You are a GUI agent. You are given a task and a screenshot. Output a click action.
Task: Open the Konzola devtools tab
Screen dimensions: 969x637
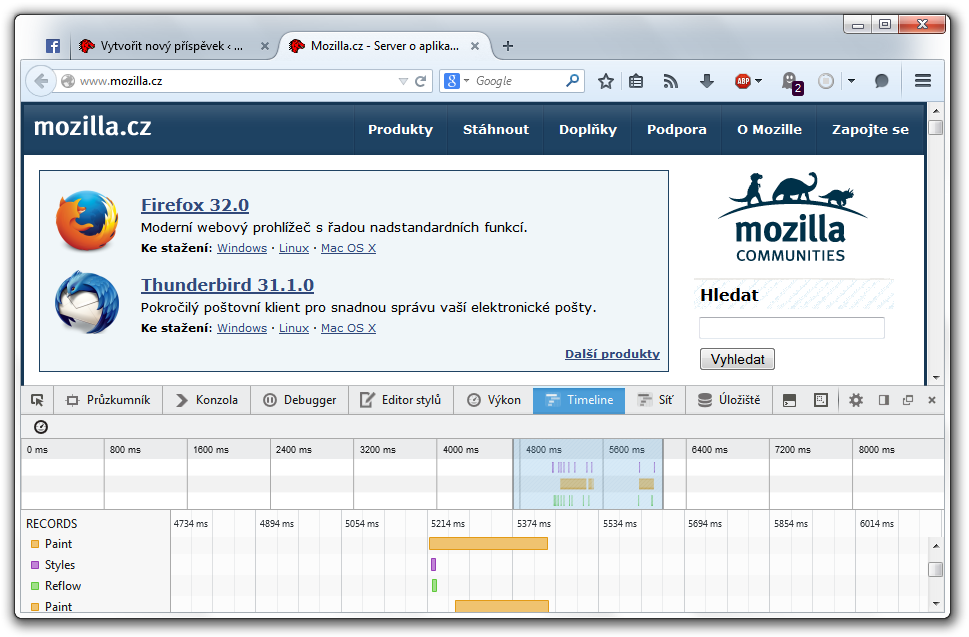click(x=207, y=400)
